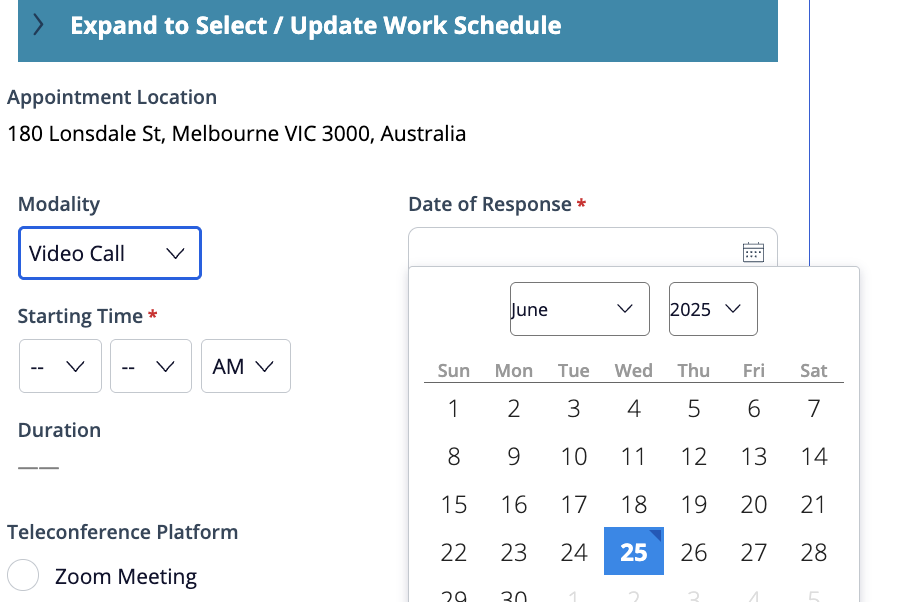Select June 11 under Wednesday column
The image size is (902, 602).
pyautogui.click(x=633, y=456)
